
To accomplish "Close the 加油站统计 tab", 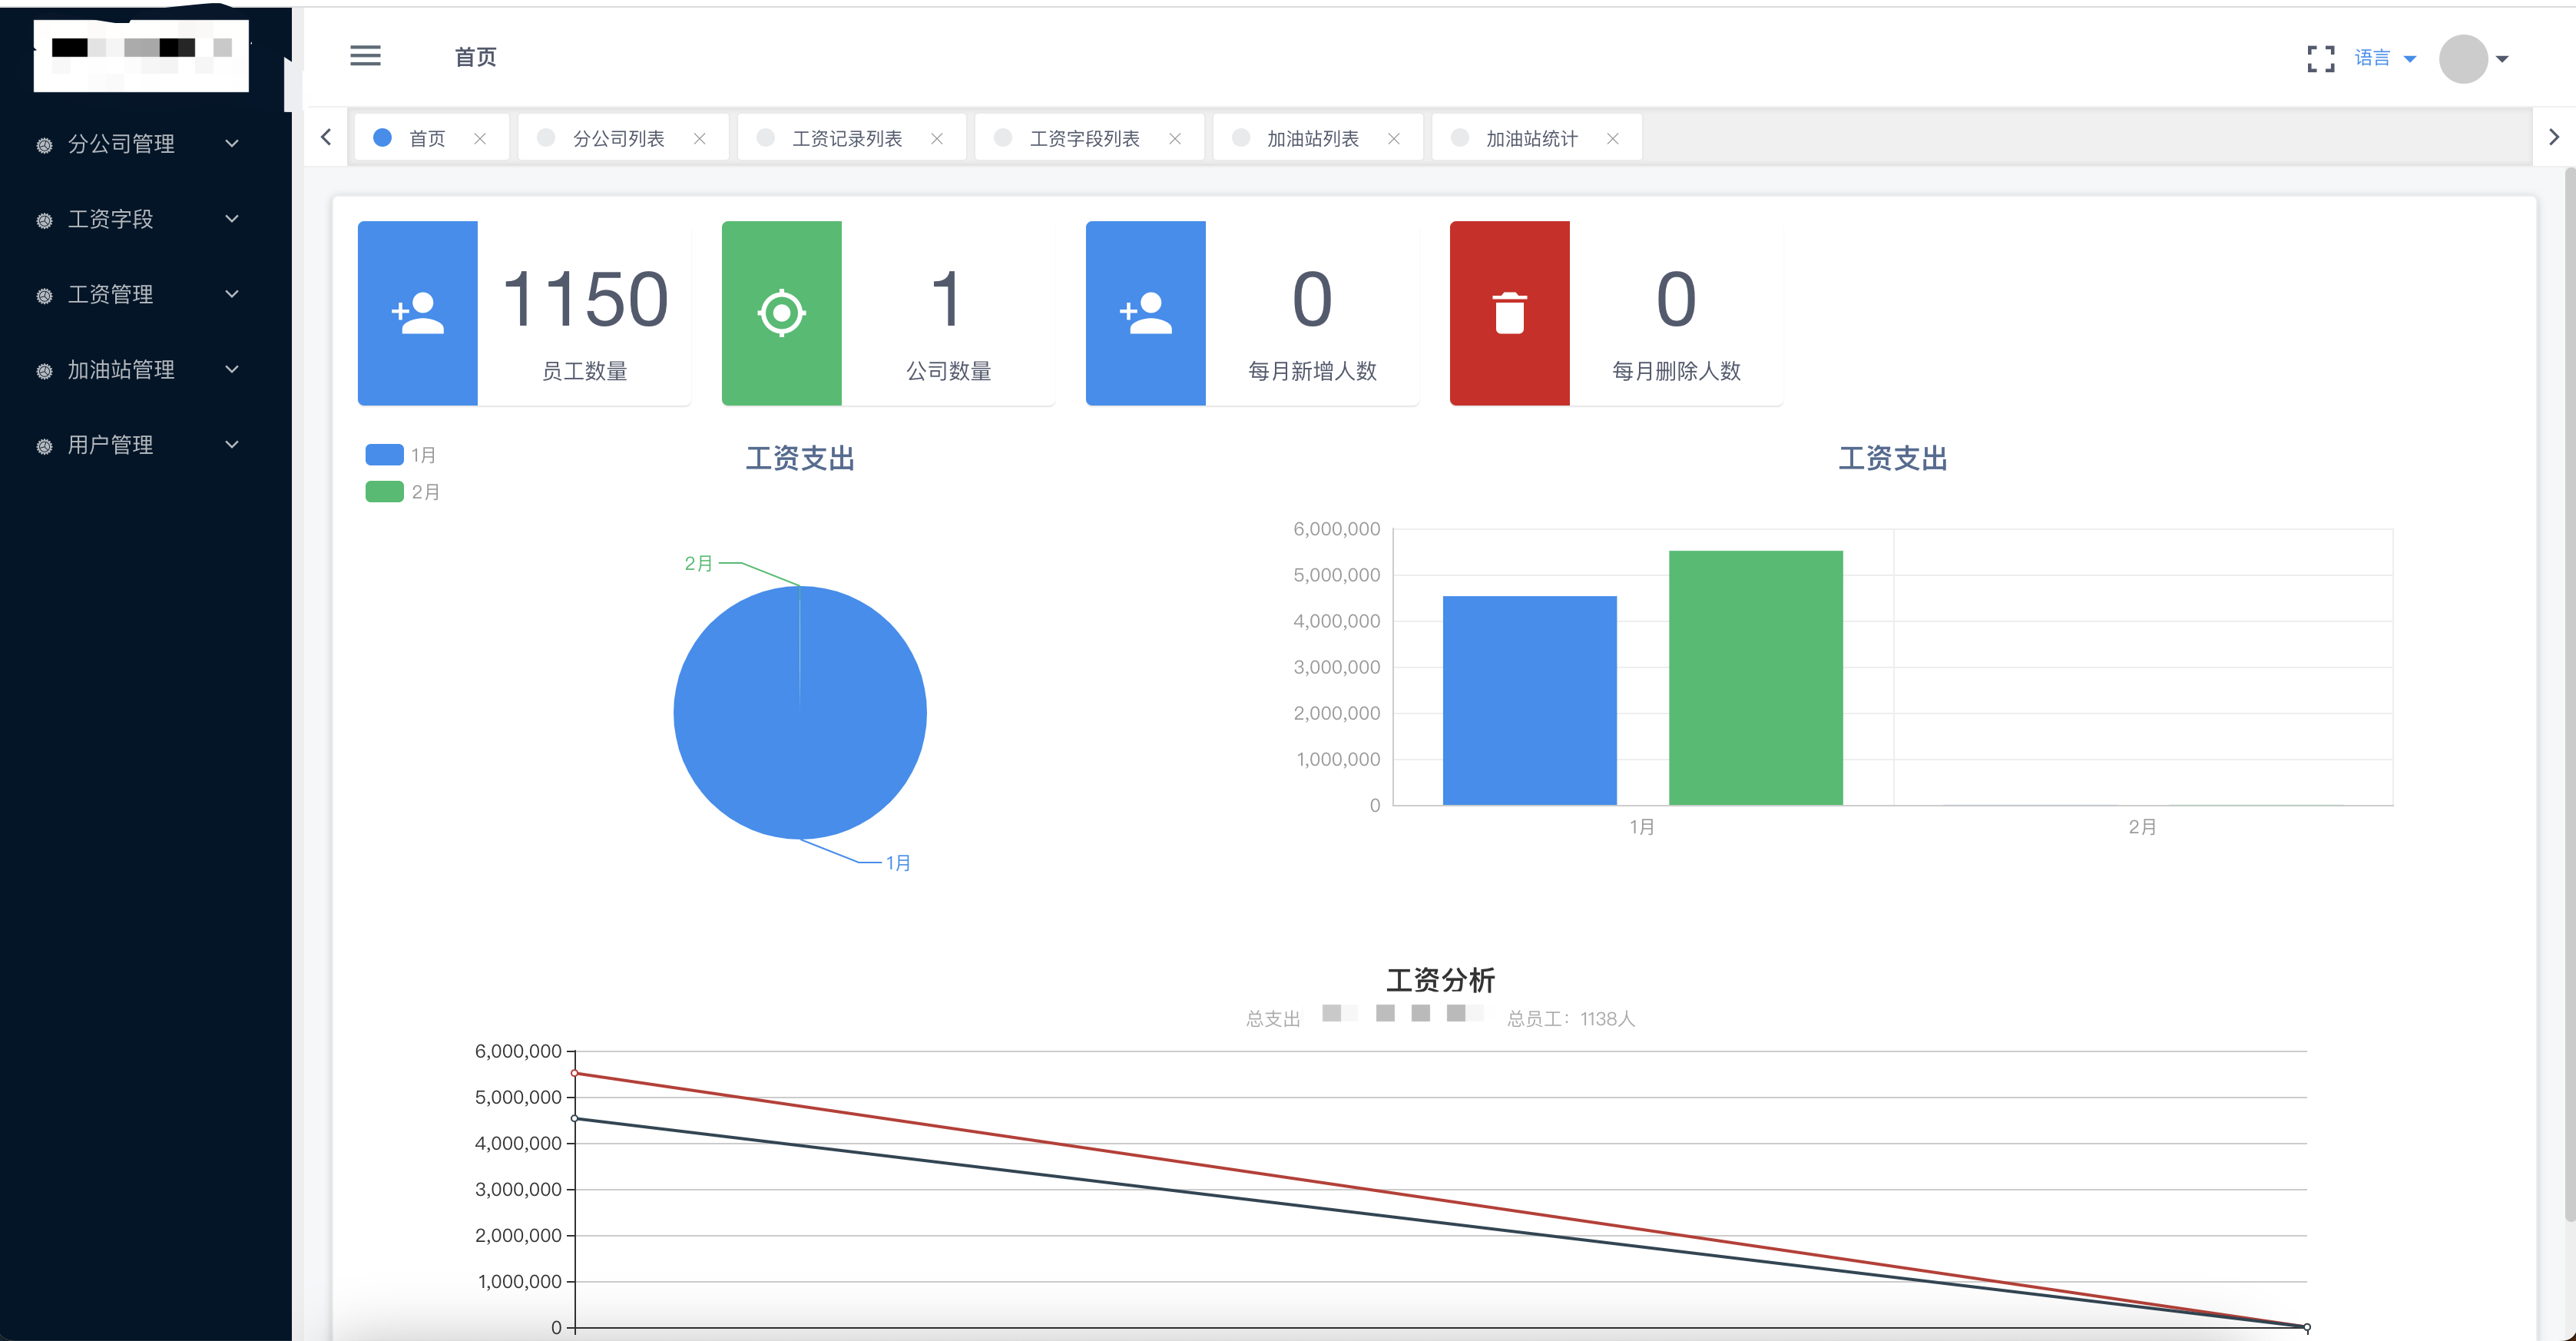I will pos(1613,138).
